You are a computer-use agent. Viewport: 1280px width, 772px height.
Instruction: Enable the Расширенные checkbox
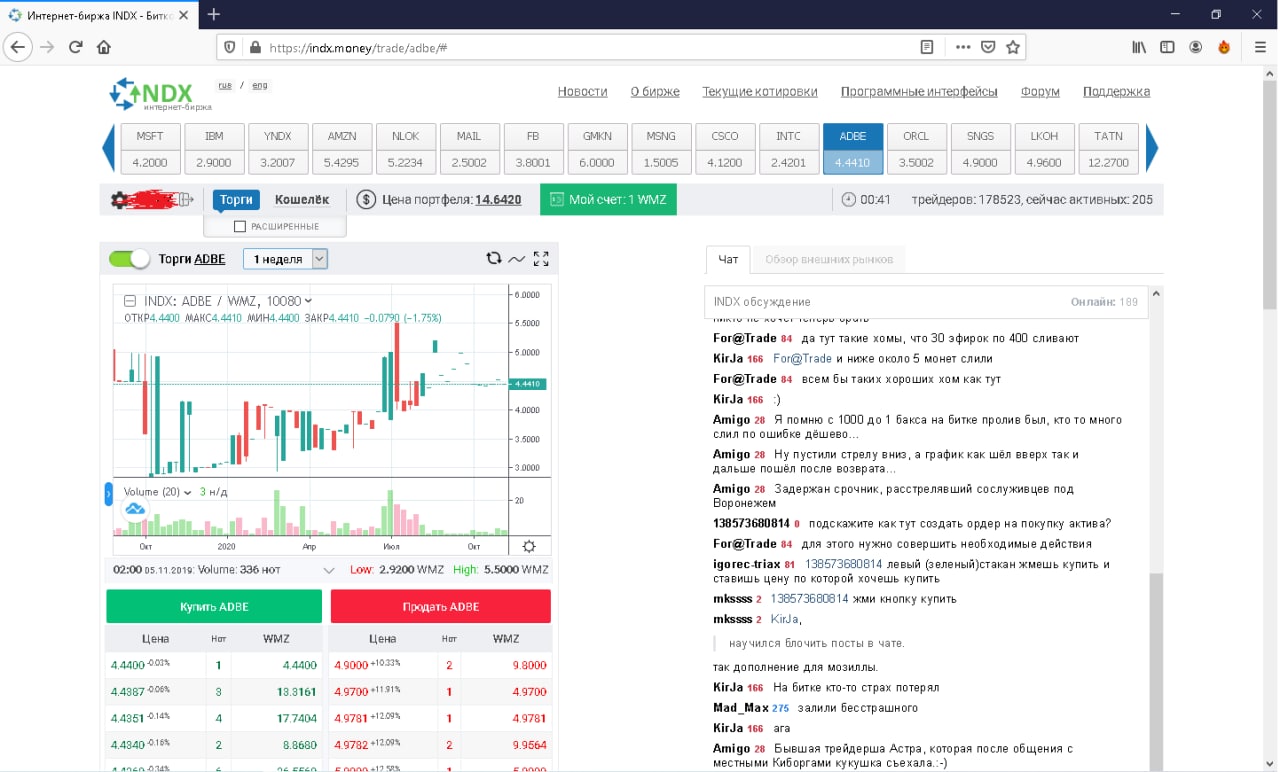pos(239,227)
